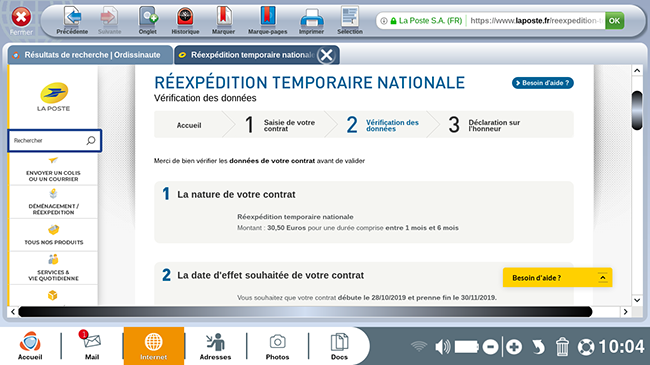This screenshot has height=365, width=650.
Task: Zoom in with the plus icon
Action: pyautogui.click(x=514, y=347)
